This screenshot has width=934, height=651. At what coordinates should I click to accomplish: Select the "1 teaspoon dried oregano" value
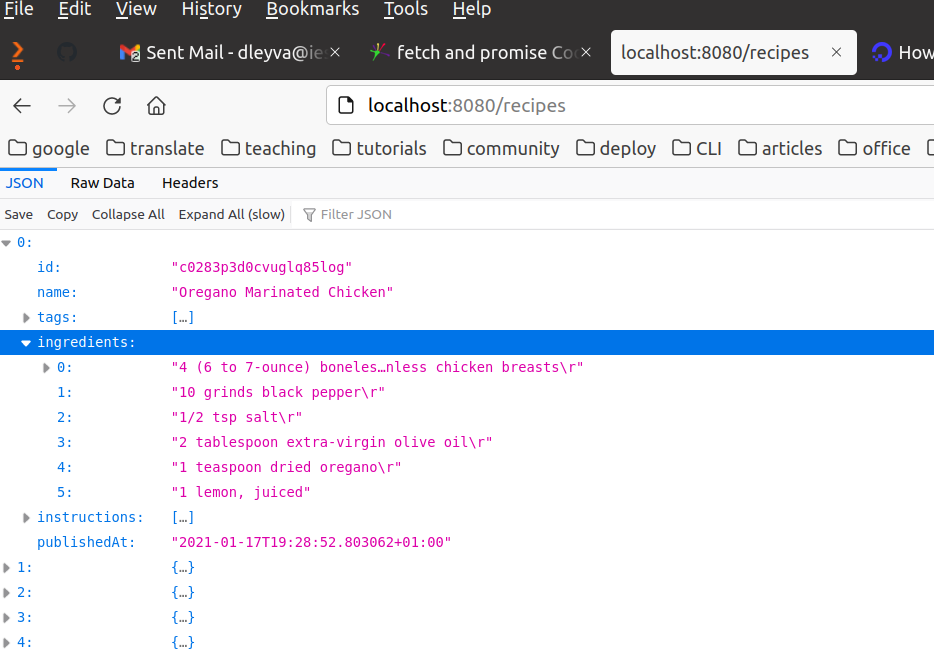(x=287, y=468)
